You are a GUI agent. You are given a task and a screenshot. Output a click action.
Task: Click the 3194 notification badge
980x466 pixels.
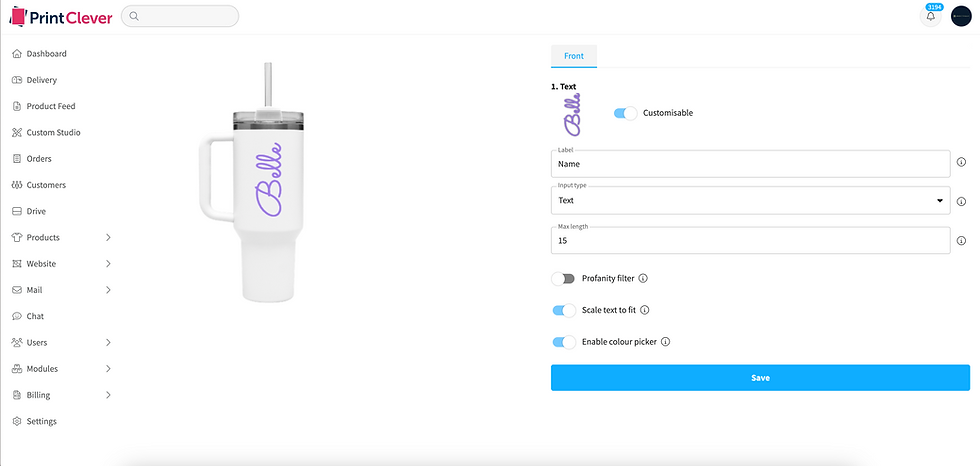click(x=934, y=7)
